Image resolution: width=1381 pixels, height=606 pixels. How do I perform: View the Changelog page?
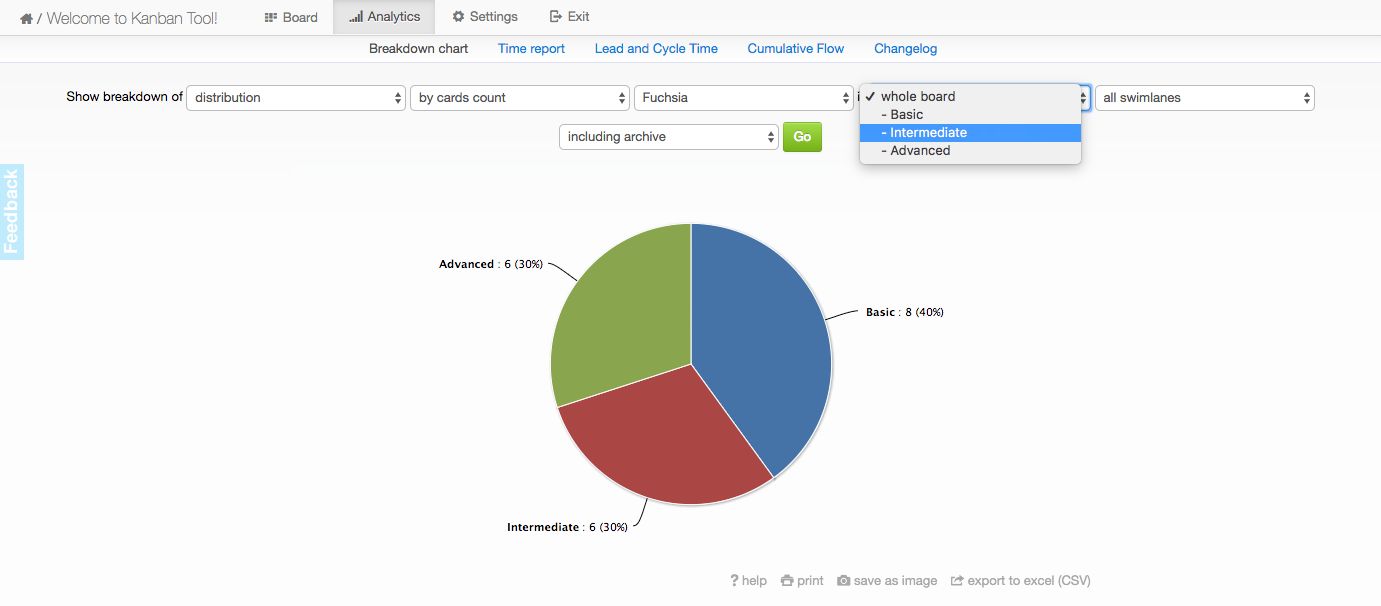[x=905, y=48]
